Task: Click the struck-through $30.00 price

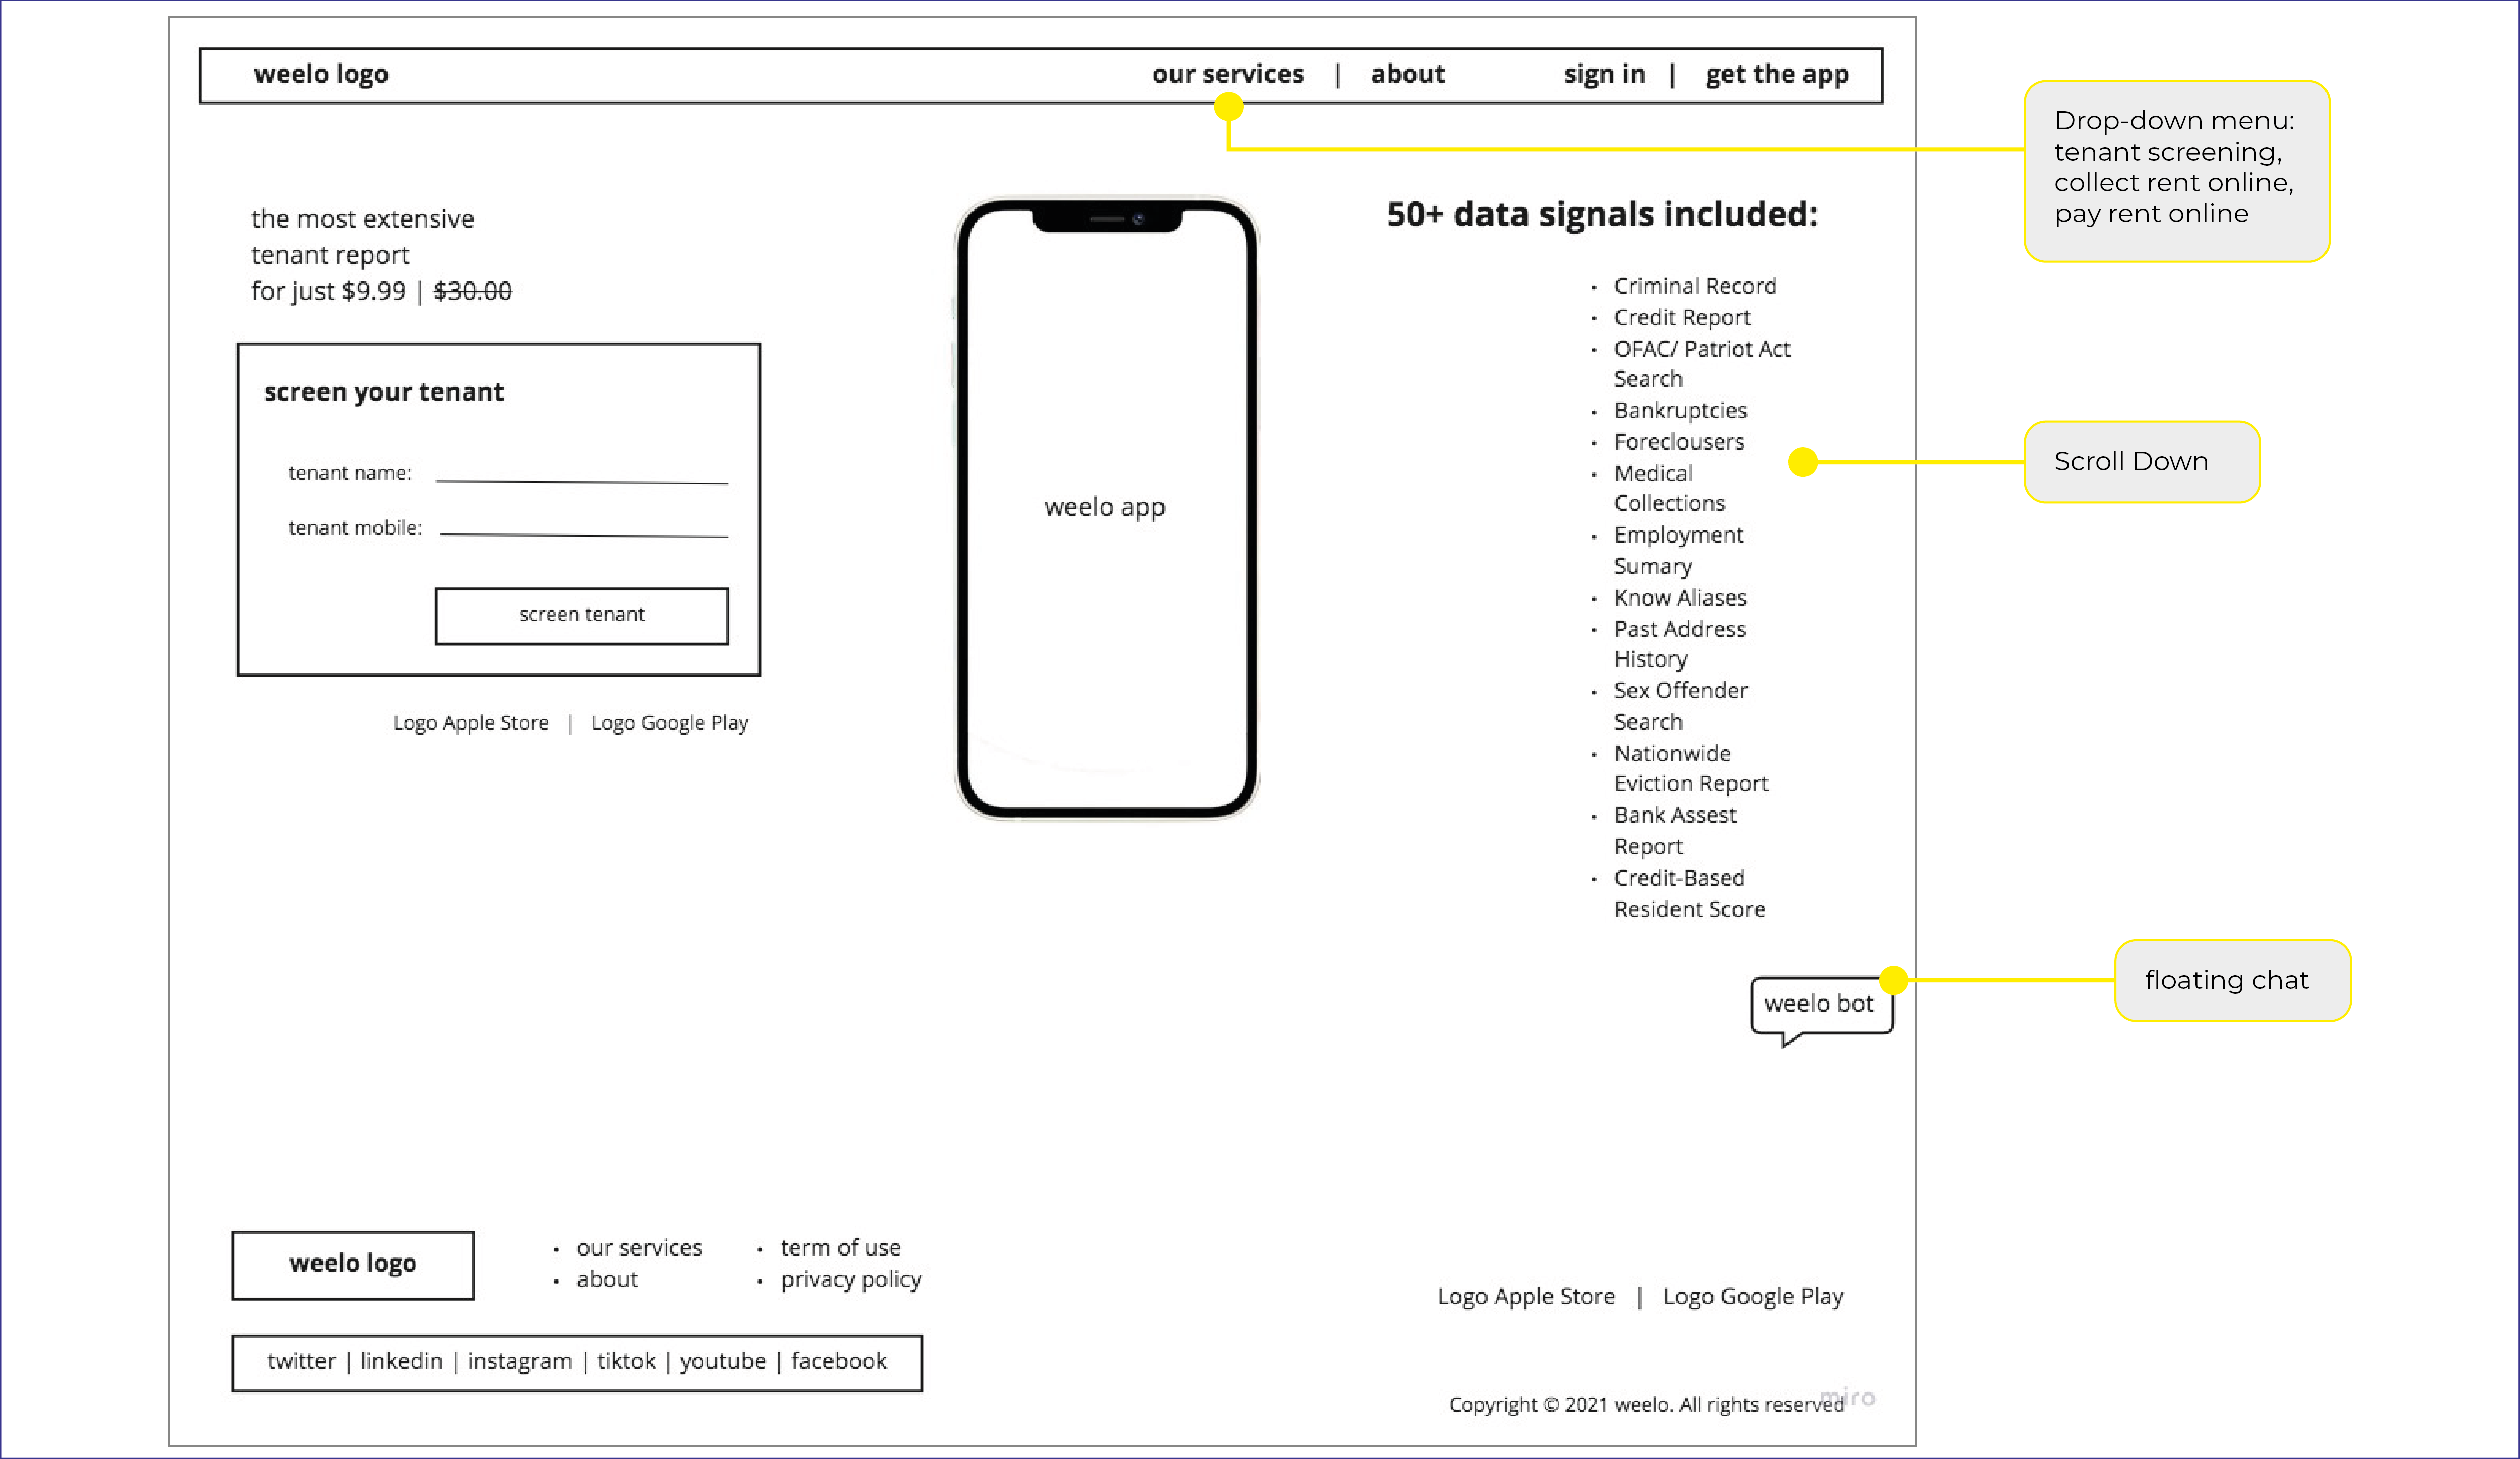Action: [472, 291]
